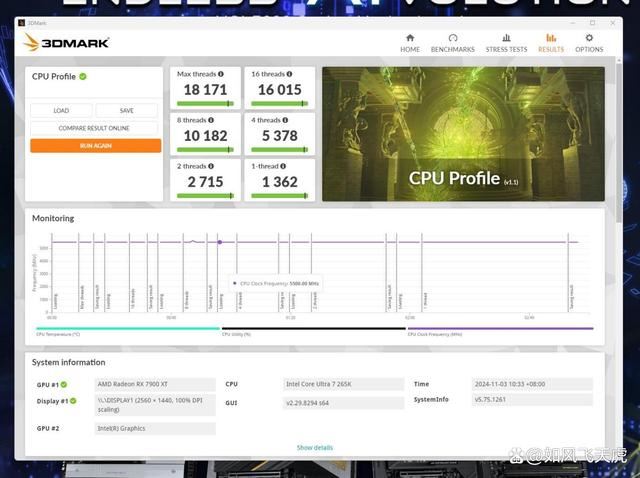The height and width of the screenshot is (478, 640).
Task: Select the Intel(R) Graphics field
Action: click(155, 428)
